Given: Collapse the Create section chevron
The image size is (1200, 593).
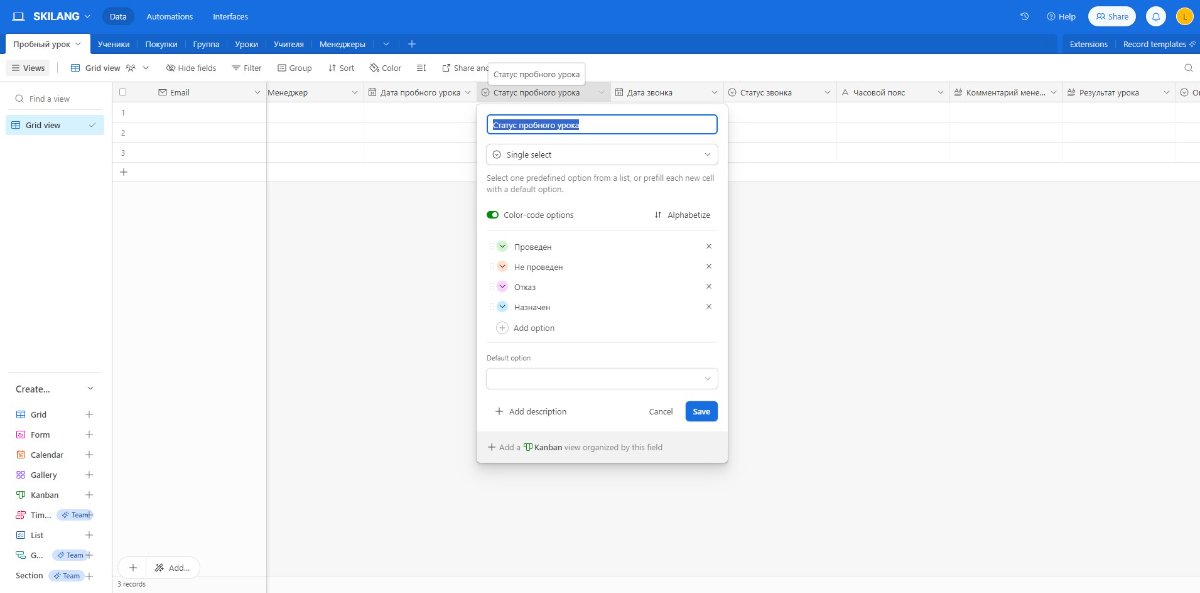Looking at the screenshot, I should 90,389.
